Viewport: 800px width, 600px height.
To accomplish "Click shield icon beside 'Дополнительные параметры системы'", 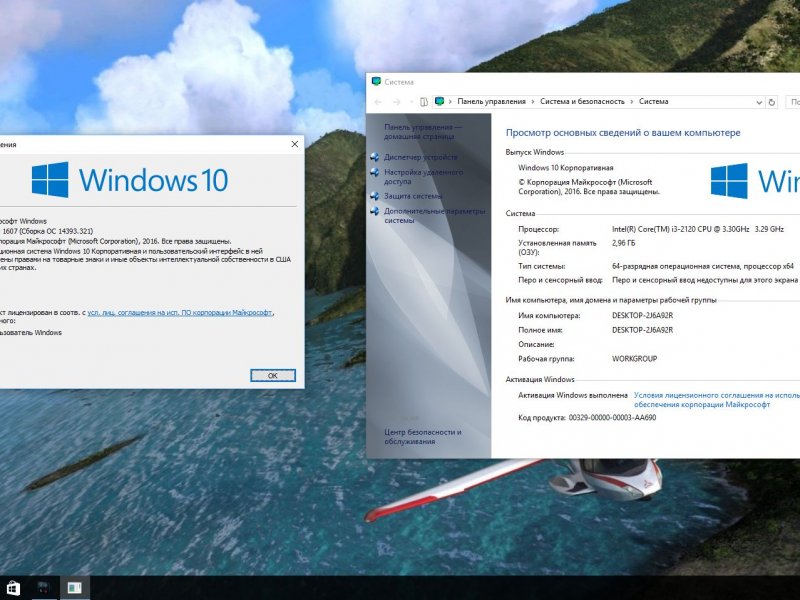I will click(x=374, y=211).
